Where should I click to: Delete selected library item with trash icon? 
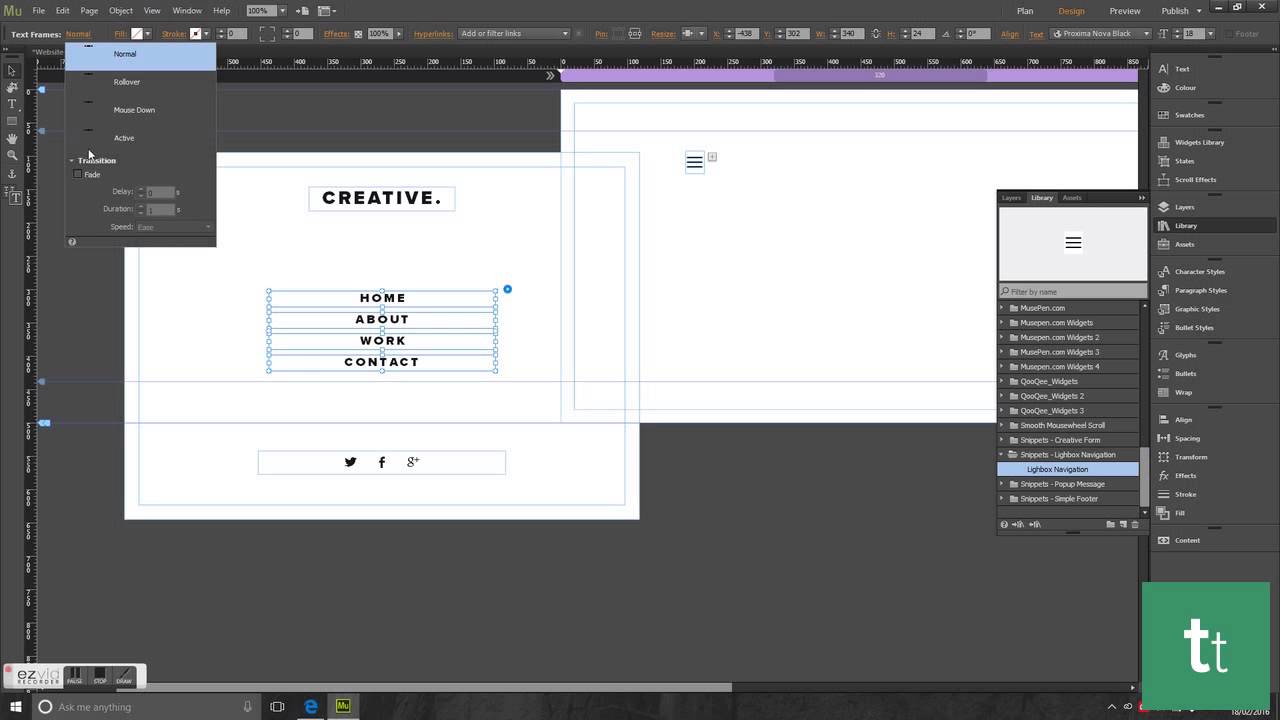pyautogui.click(x=1134, y=524)
